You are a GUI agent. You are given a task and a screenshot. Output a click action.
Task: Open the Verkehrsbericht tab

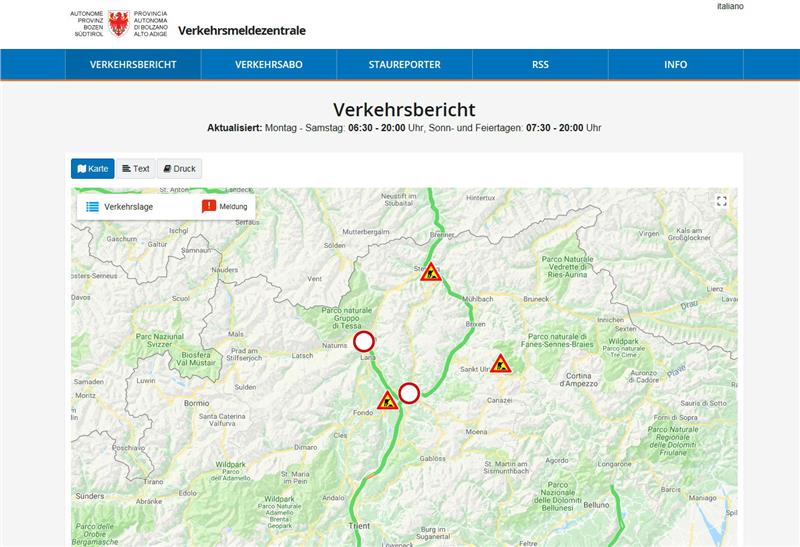point(133,65)
